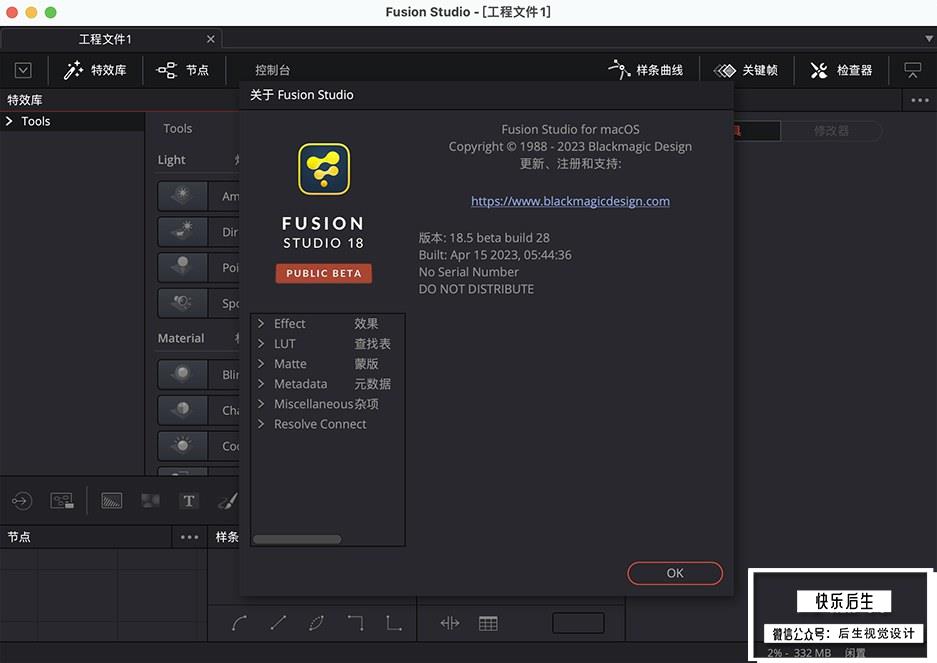Image resolution: width=937 pixels, height=663 pixels.
Task: Open the drop-down box icon before 特效库
Action: [x=23, y=70]
